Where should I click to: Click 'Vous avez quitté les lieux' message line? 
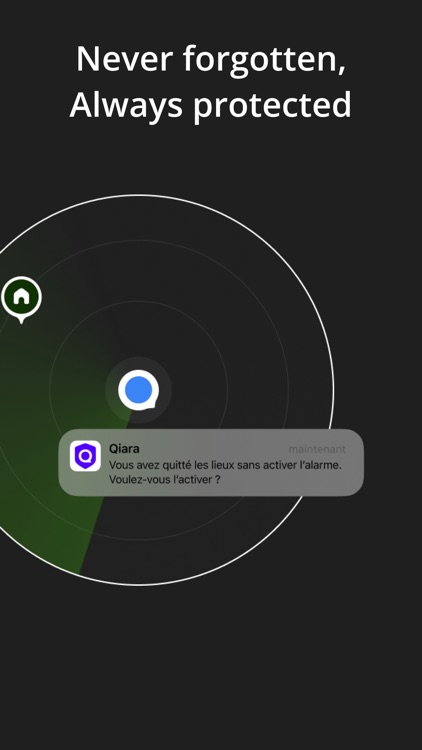pos(225,465)
